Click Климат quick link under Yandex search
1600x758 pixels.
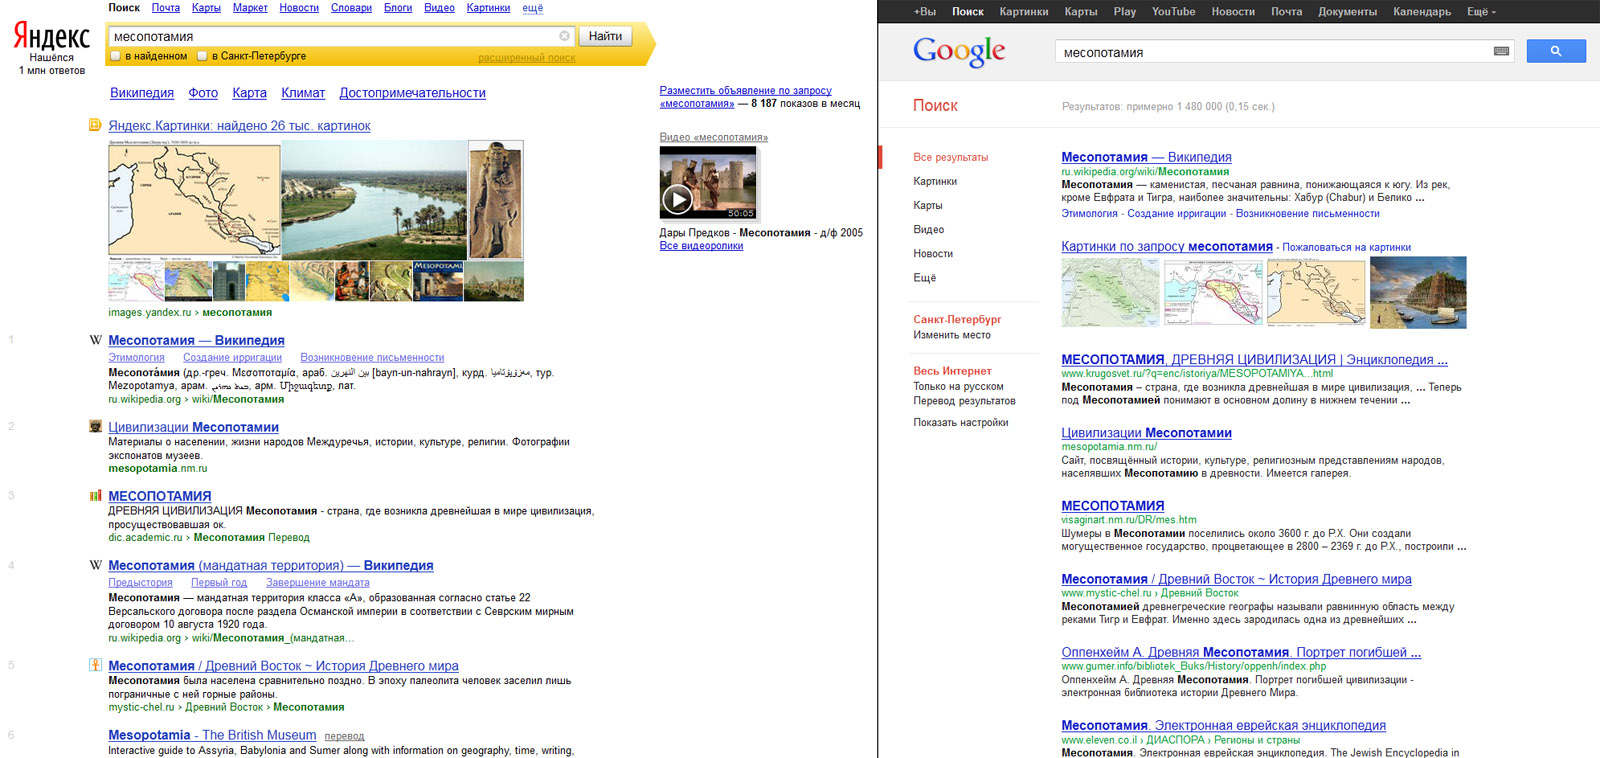pyautogui.click(x=303, y=93)
